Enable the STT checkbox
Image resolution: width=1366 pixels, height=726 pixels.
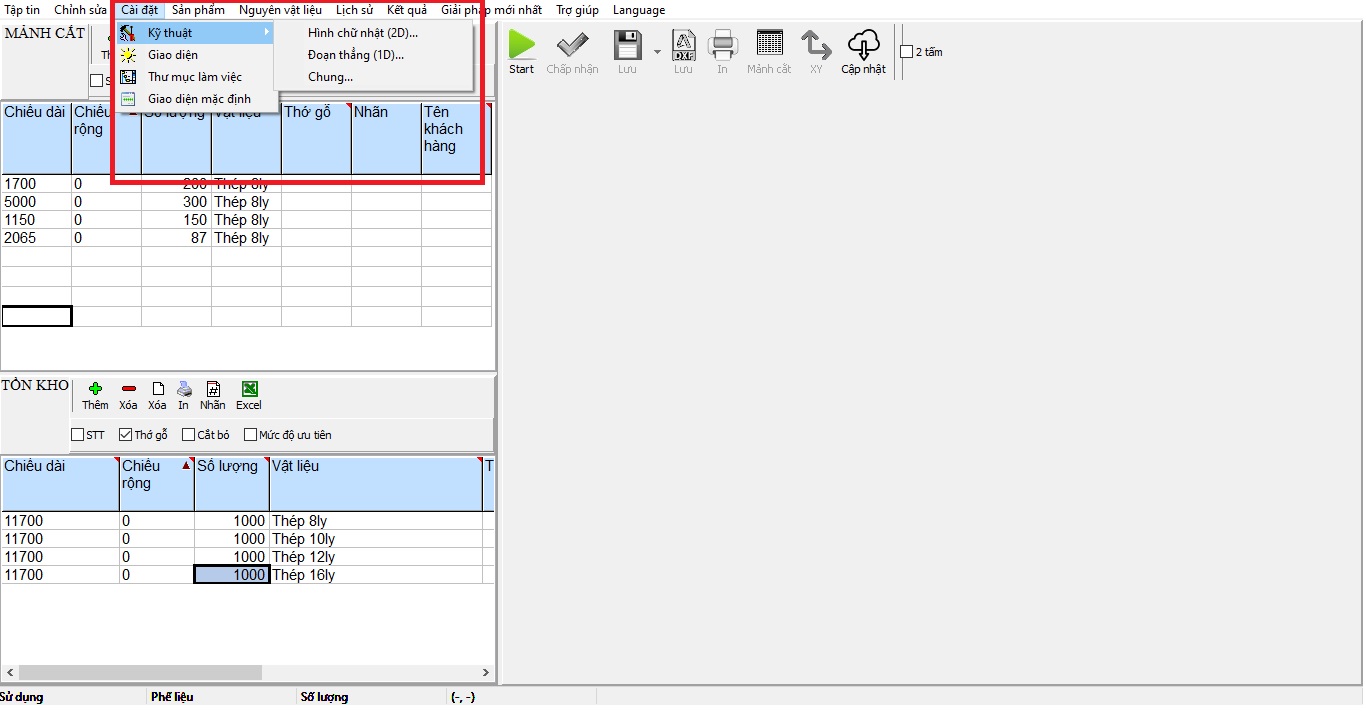(x=78, y=435)
